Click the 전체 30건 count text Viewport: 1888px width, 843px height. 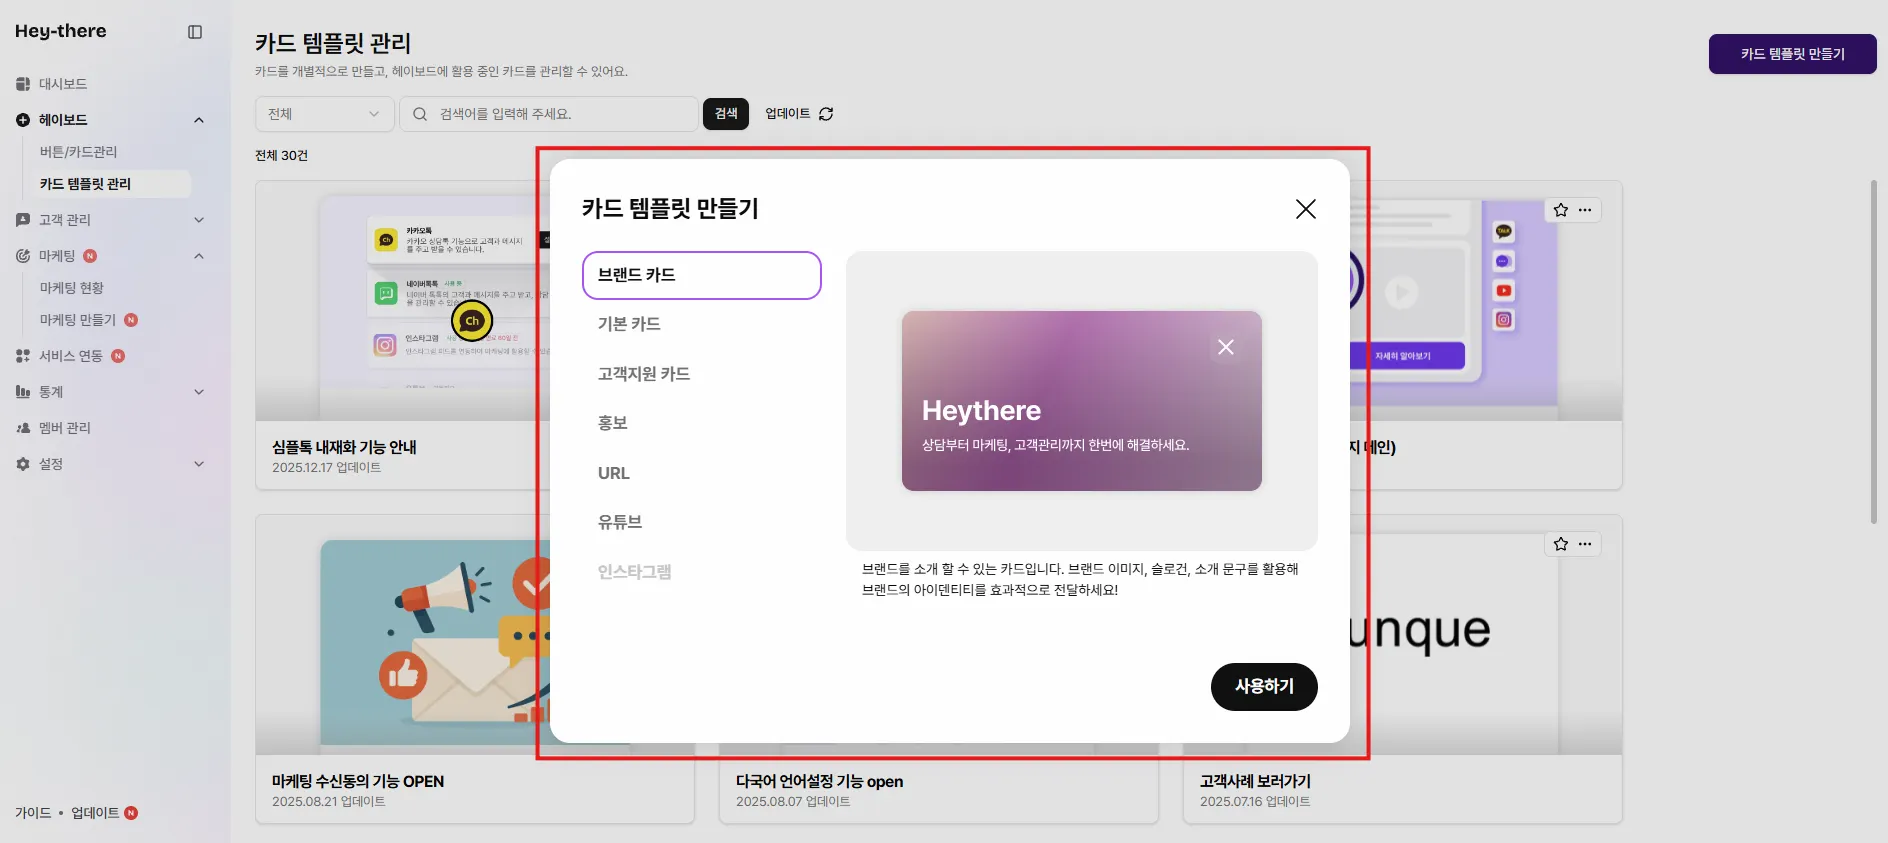click(x=281, y=156)
